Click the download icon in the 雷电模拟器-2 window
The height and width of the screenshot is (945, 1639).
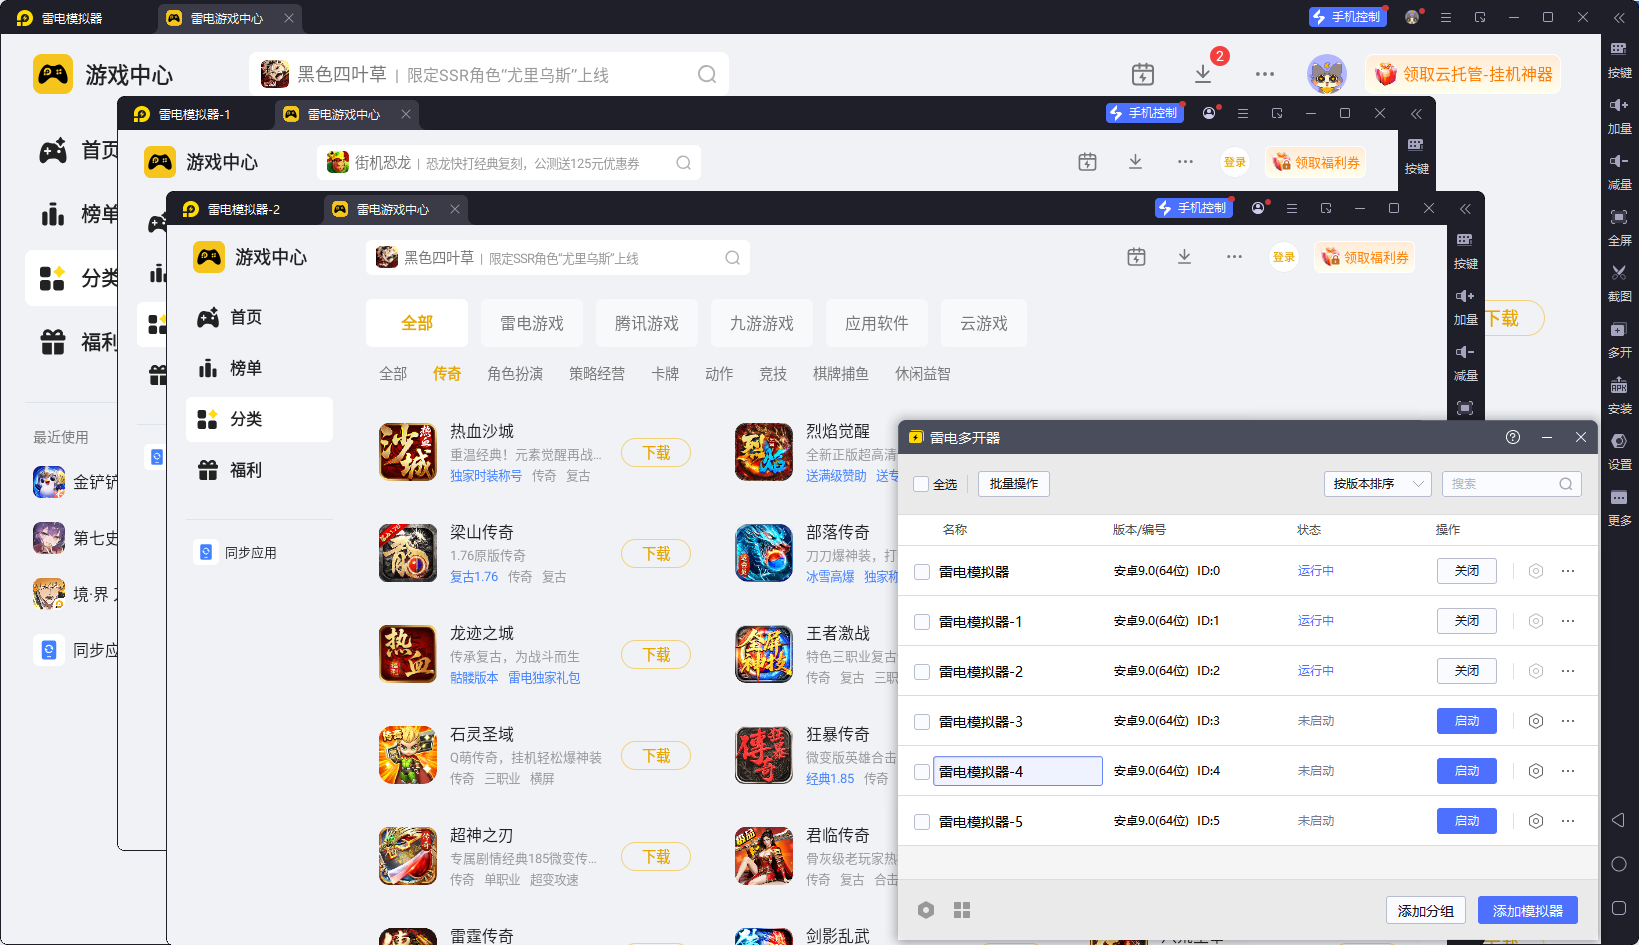(x=1185, y=257)
